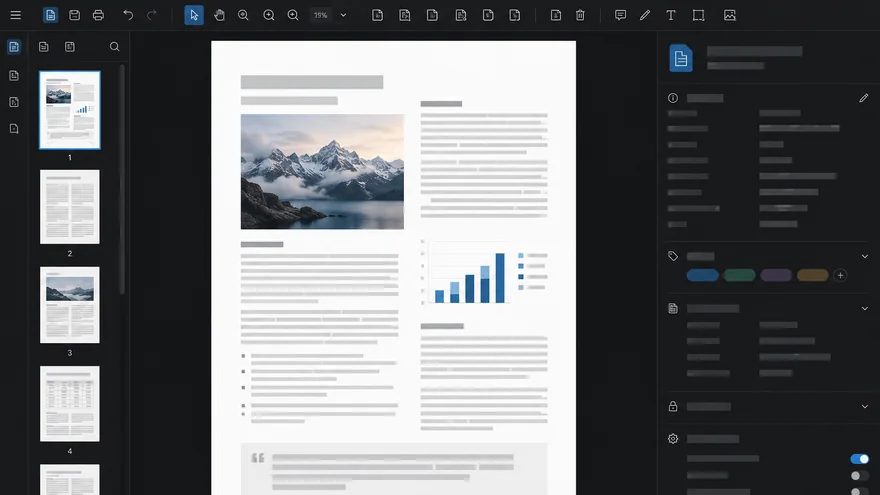Screen dimensions: 880x495
Task: Add a new tag with the plus button
Action: point(840,275)
